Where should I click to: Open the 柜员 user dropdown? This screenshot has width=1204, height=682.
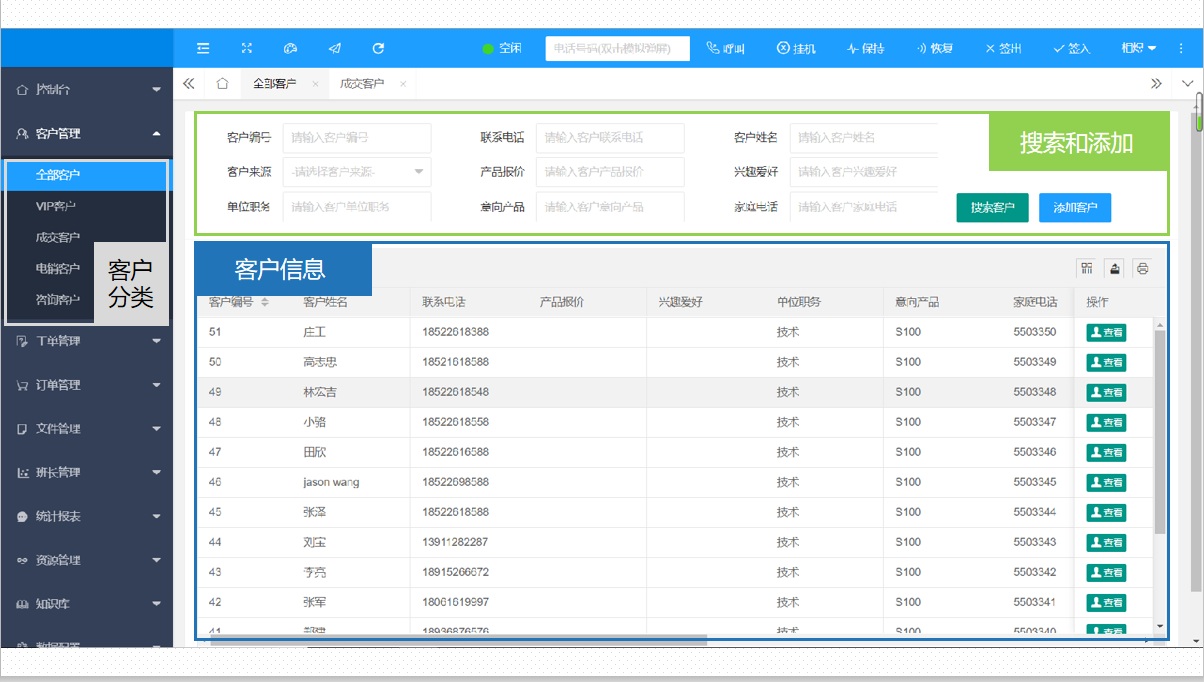click(x=1138, y=48)
